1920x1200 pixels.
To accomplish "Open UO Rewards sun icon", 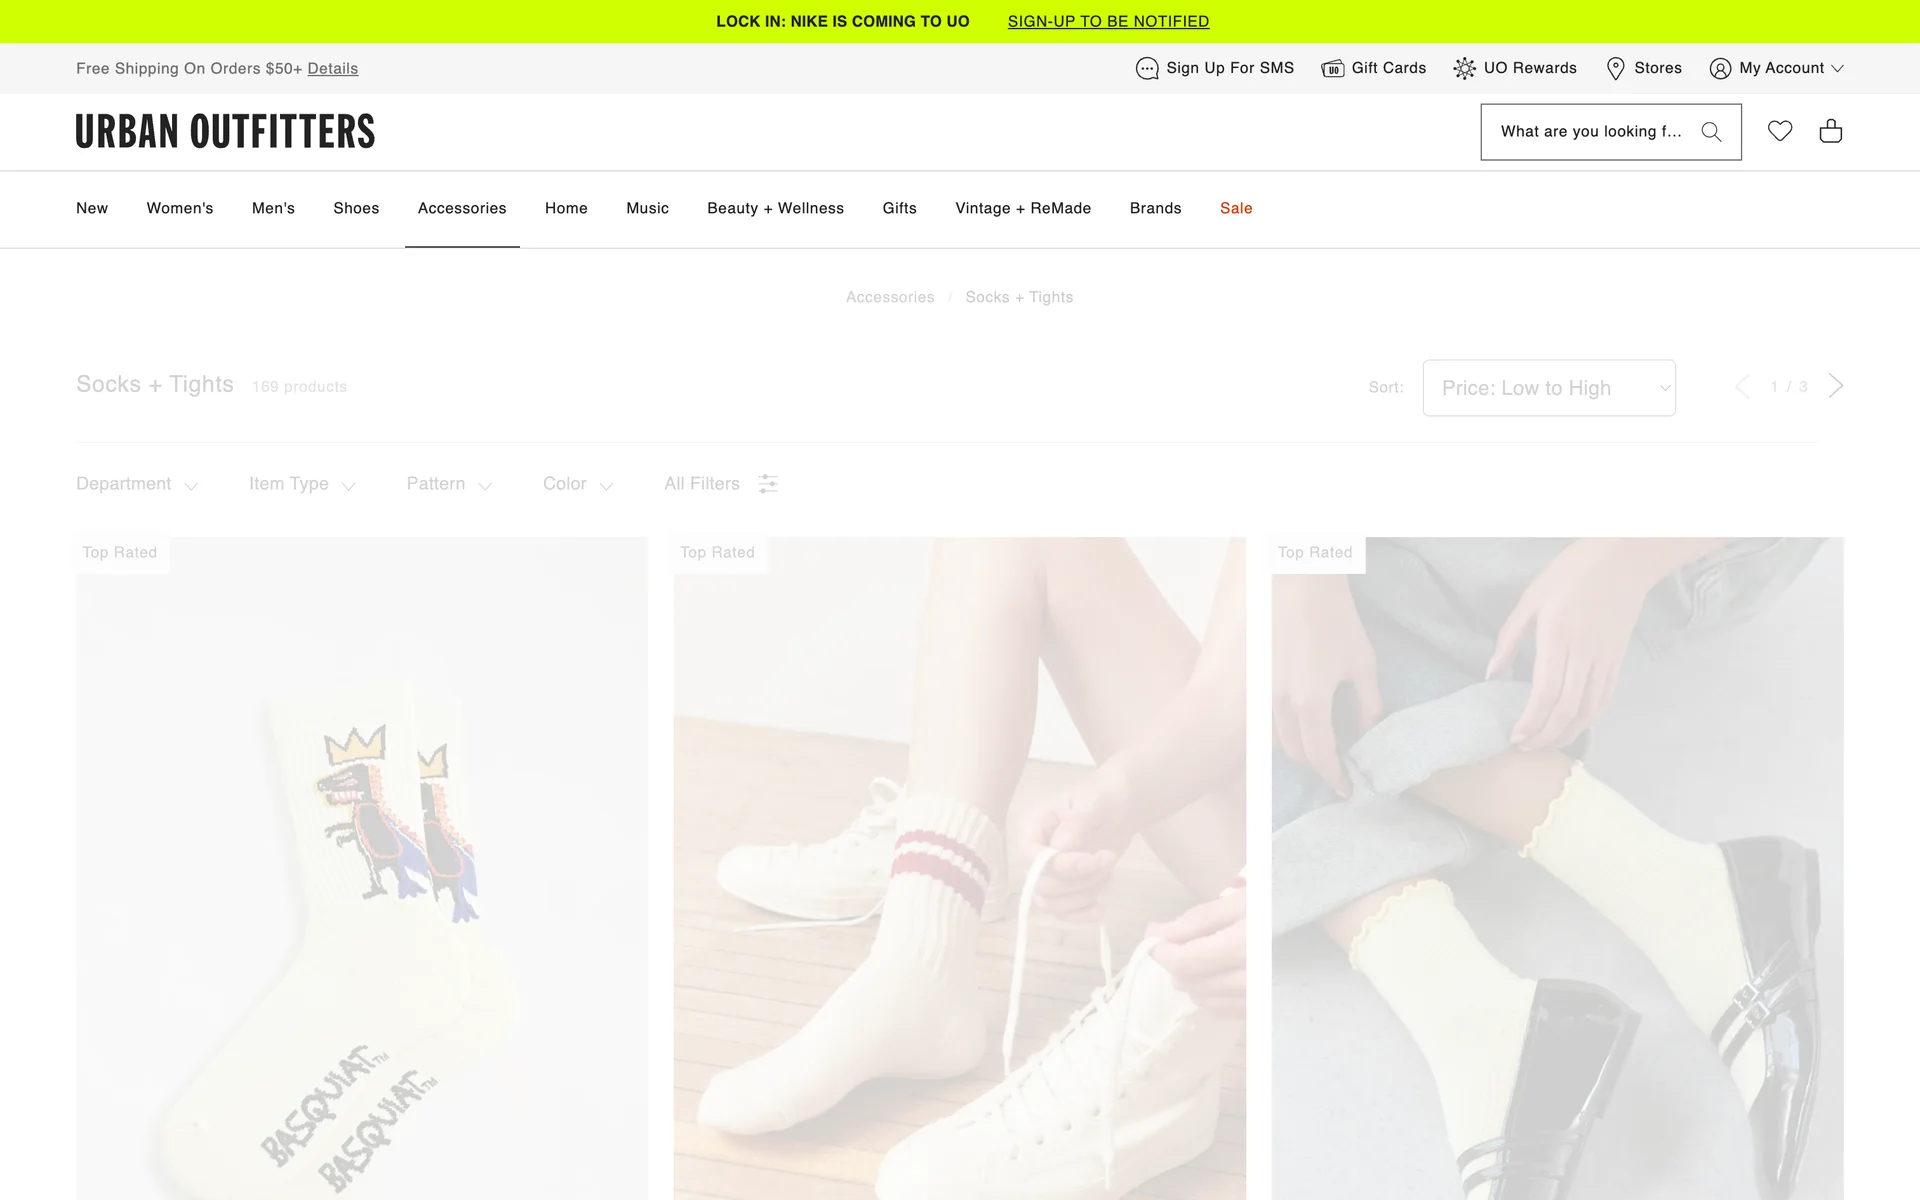I will [1464, 68].
